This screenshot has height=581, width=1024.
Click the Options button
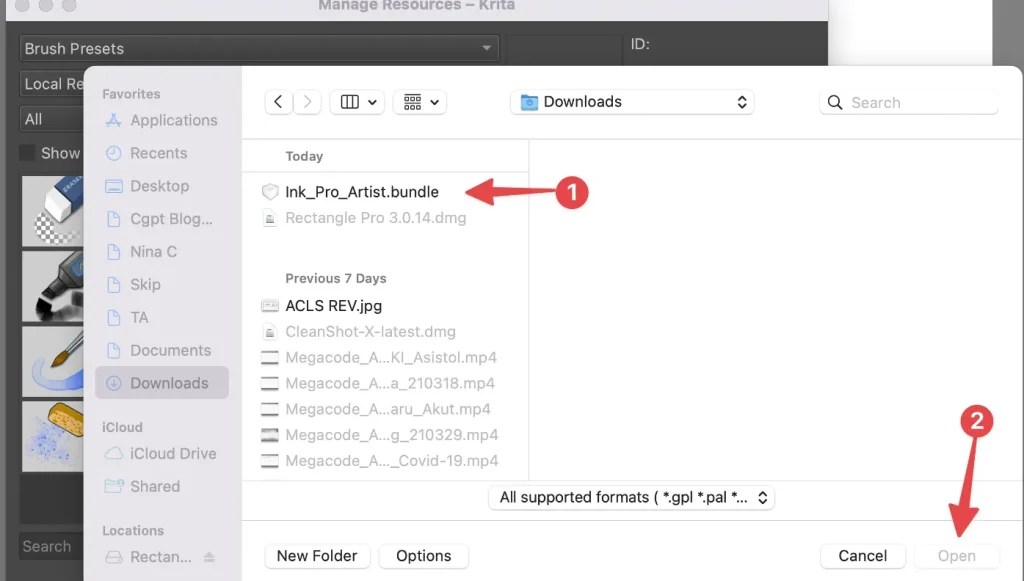pyautogui.click(x=423, y=556)
